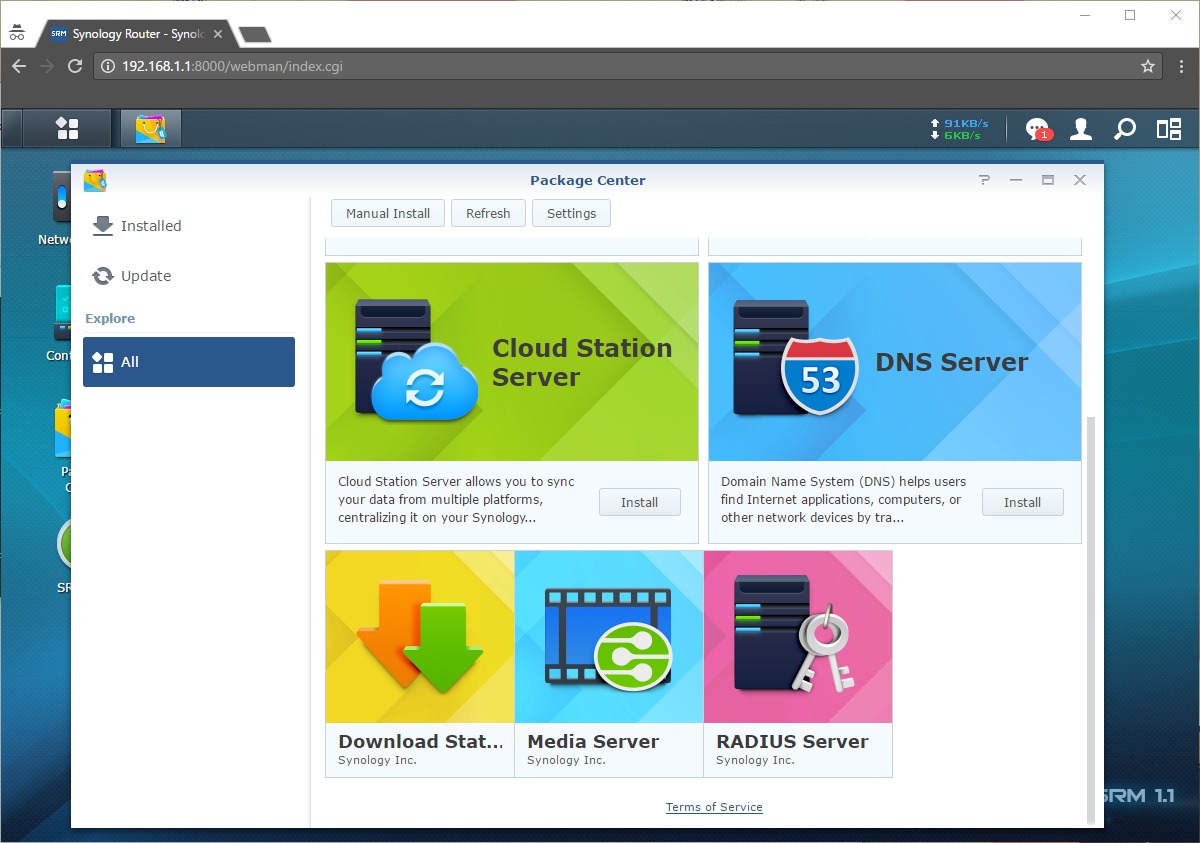This screenshot has height=843, width=1200.
Task: Click the Cloud Station Server title text
Action: 582,362
